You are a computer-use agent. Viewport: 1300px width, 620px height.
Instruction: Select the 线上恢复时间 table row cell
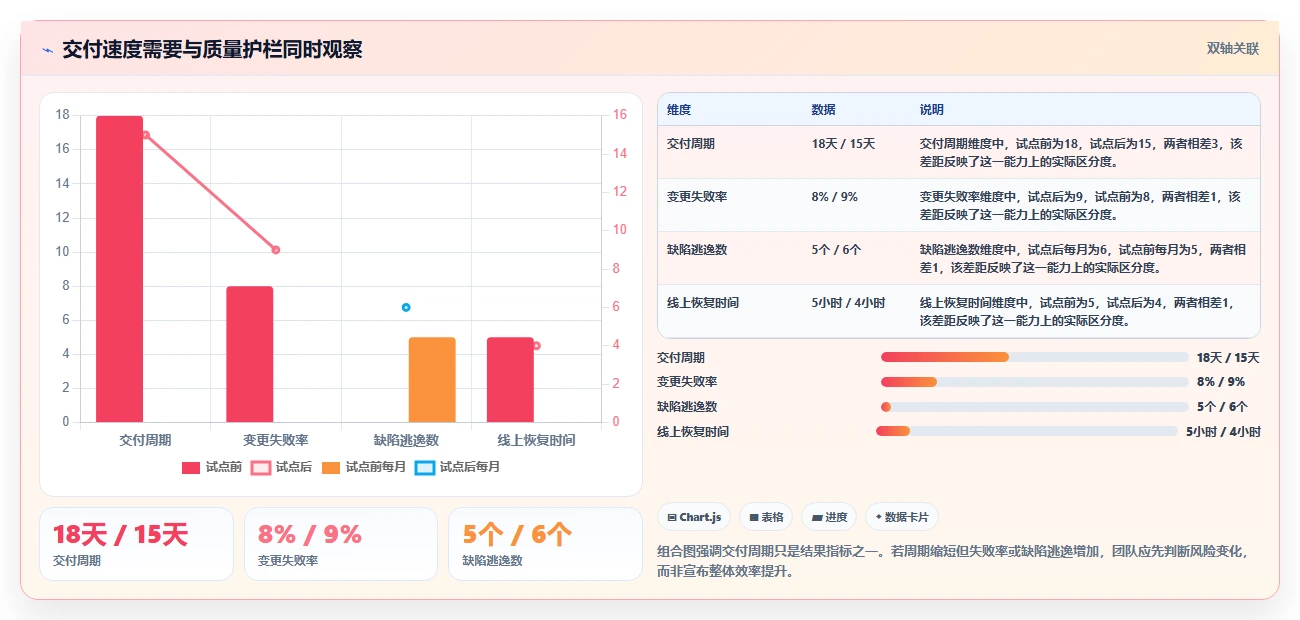coord(730,311)
